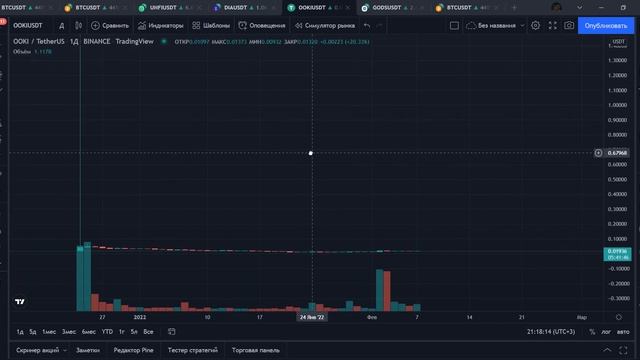Take a chart snapshot with camera icon

coord(569,26)
